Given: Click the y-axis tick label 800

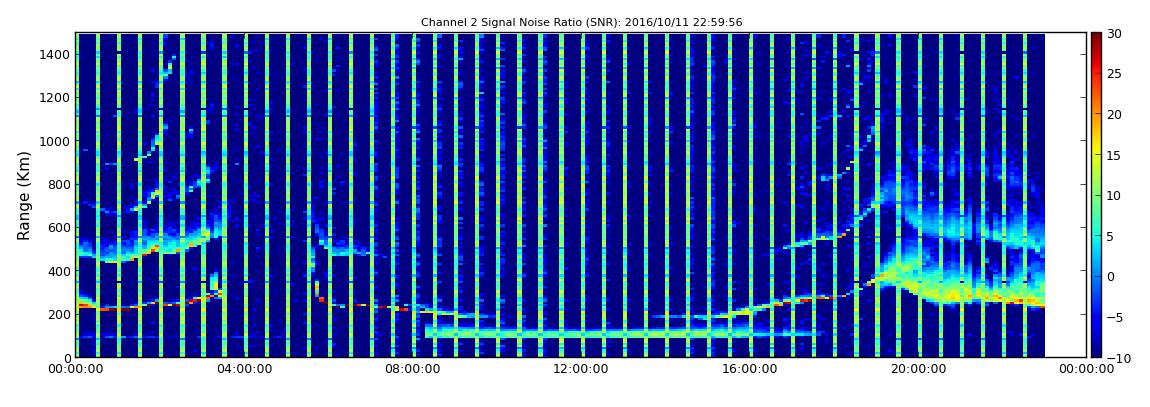Looking at the screenshot, I should click(x=59, y=184).
